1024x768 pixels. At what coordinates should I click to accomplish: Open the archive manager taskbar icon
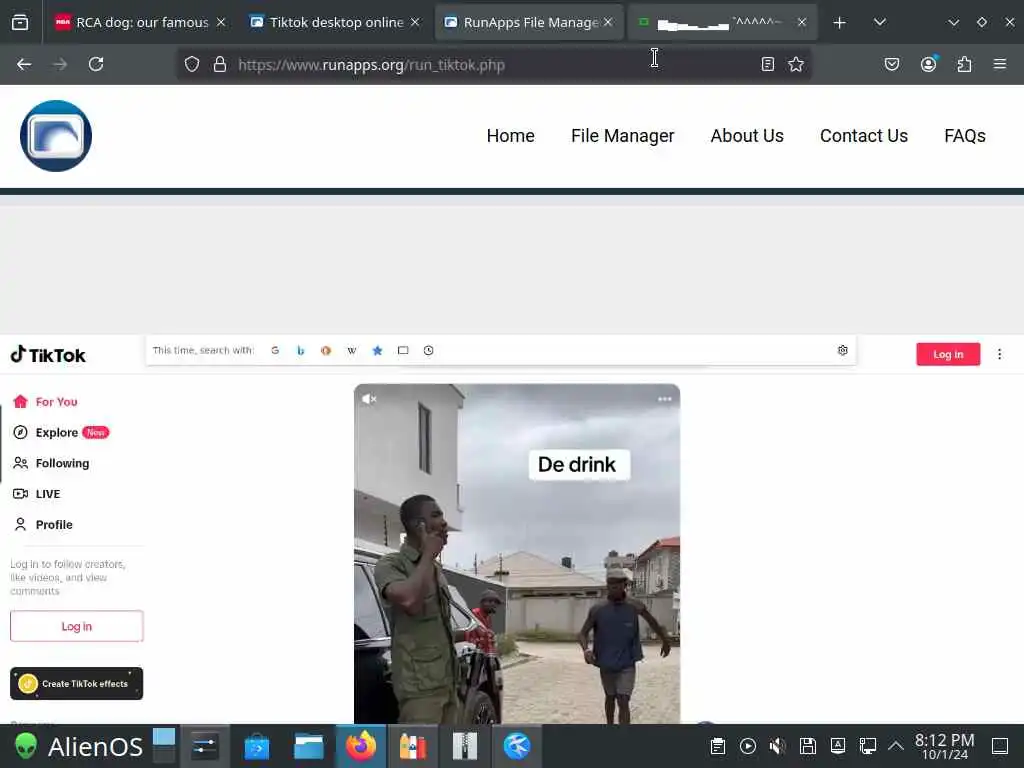465,746
